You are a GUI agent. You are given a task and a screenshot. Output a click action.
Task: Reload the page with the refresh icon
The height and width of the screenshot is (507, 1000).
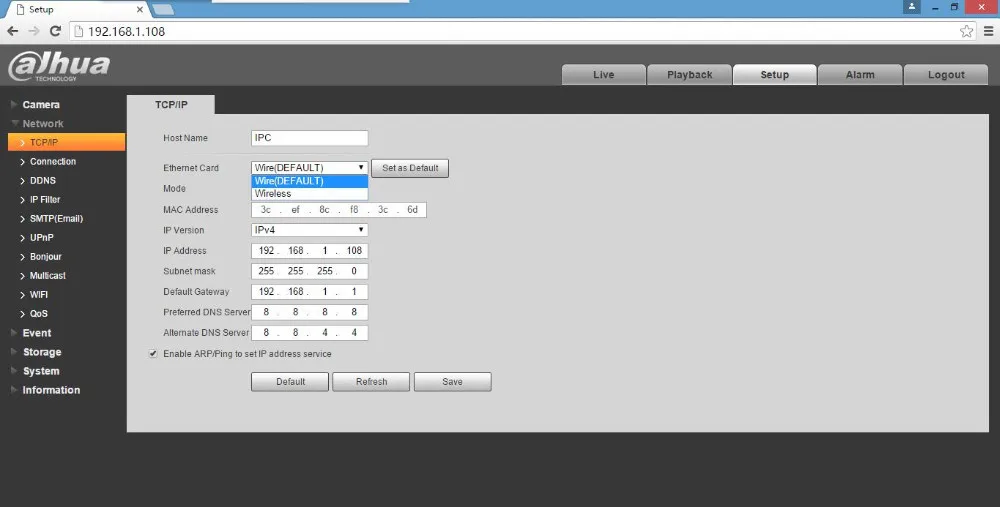55,31
